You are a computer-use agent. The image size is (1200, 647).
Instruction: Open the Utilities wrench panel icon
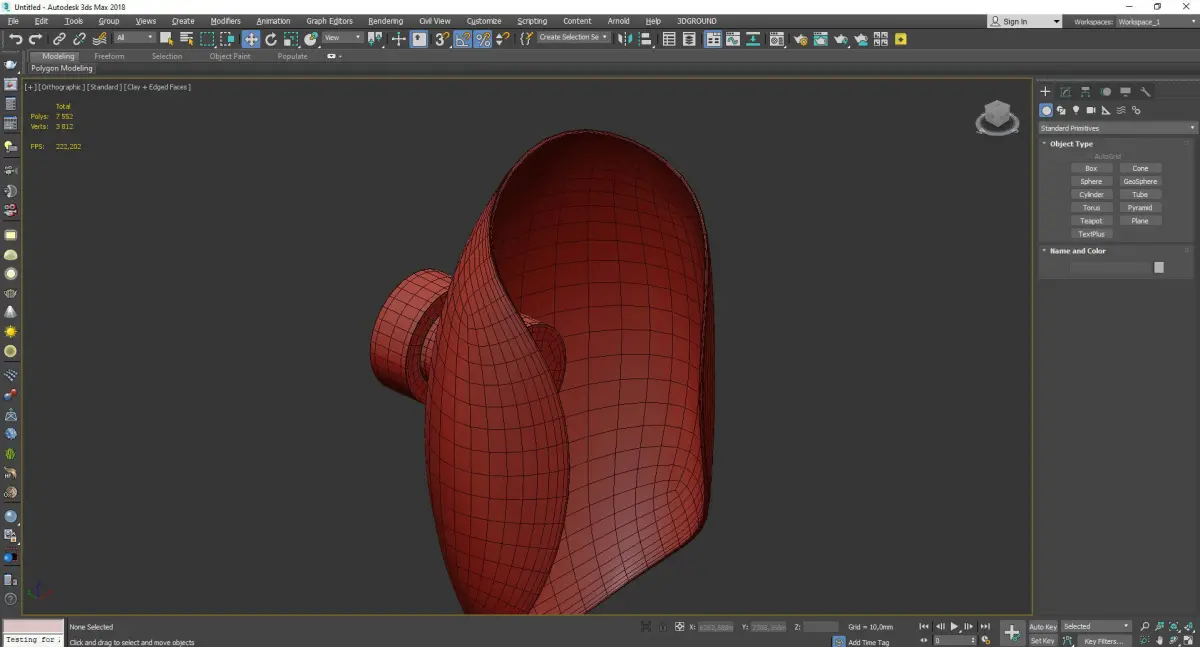point(1146,91)
